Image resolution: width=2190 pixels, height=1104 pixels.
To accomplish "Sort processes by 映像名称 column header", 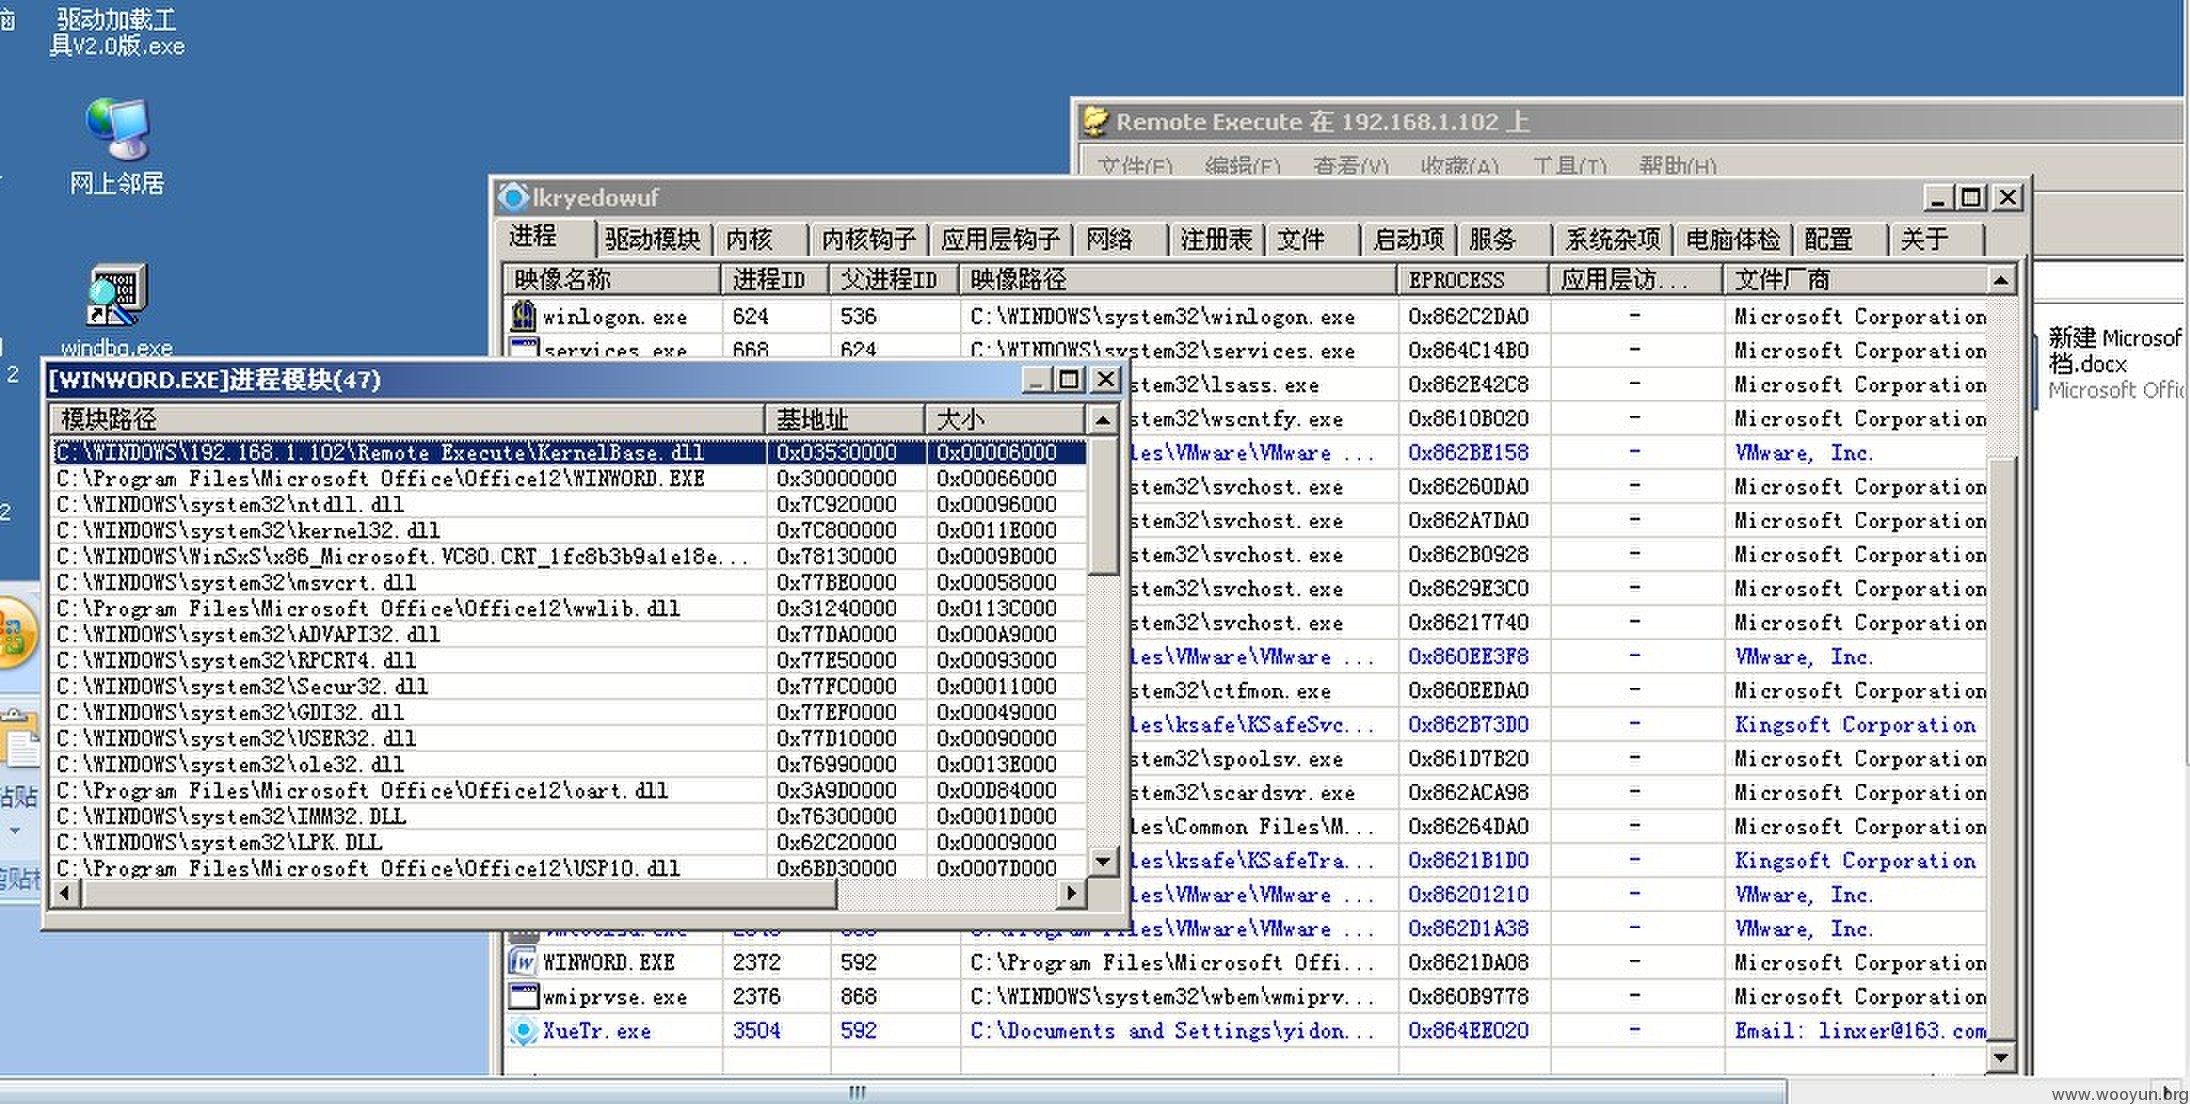I will (611, 280).
